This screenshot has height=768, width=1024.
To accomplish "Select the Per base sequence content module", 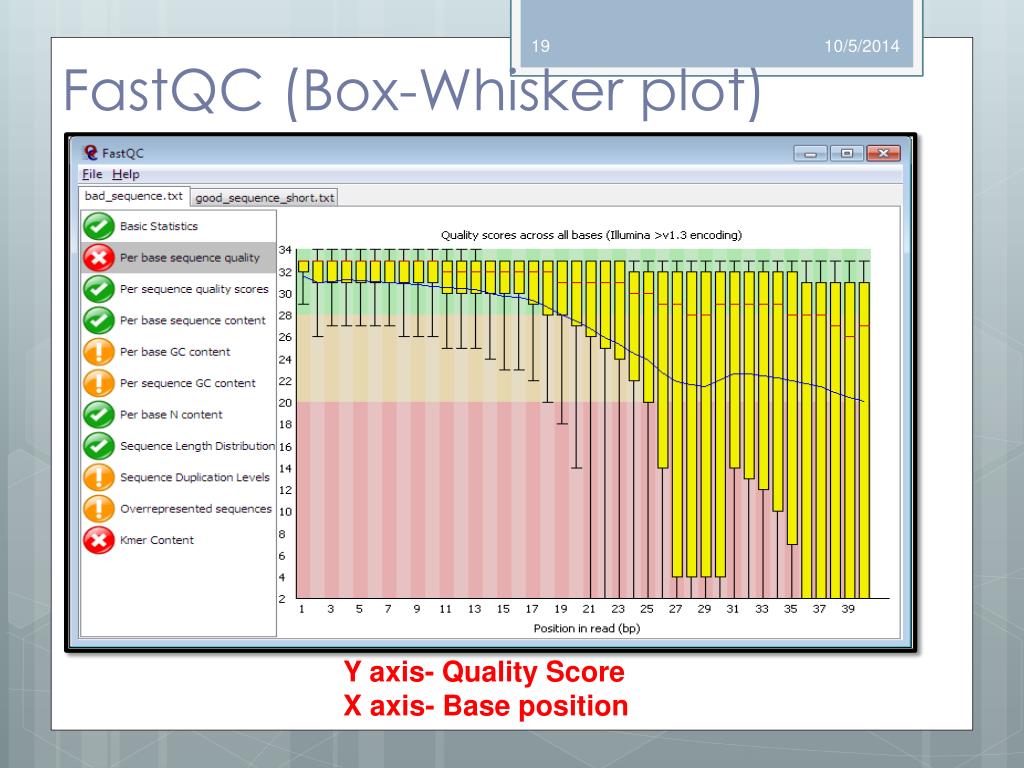I will (178, 320).
